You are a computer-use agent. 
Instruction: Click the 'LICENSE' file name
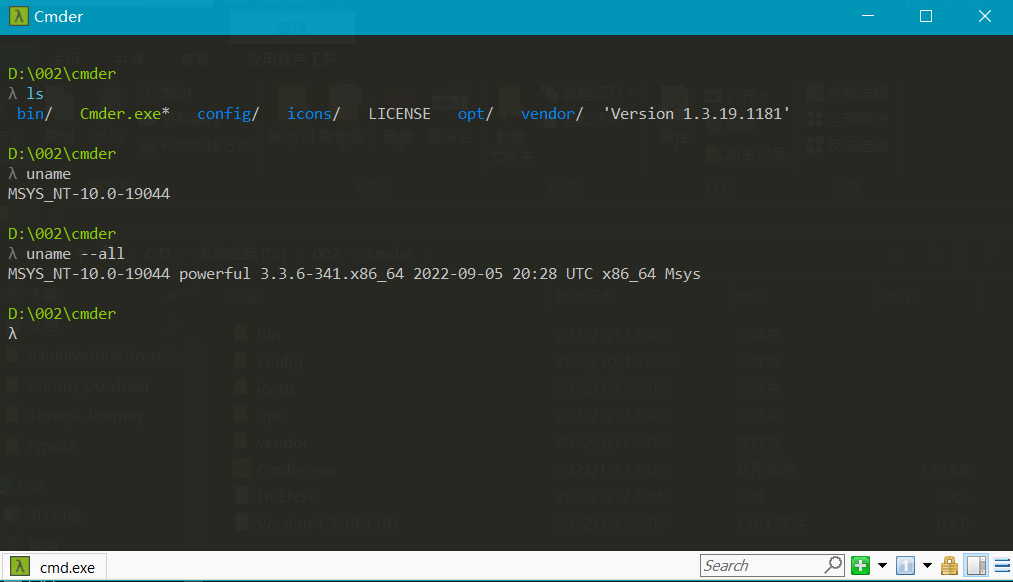pyautogui.click(x=399, y=114)
